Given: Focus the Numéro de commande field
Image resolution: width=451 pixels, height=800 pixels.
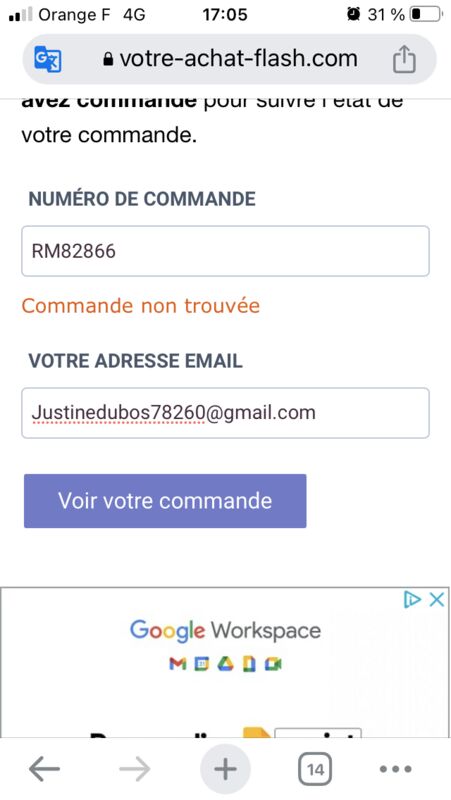Looking at the screenshot, I should (x=225, y=251).
